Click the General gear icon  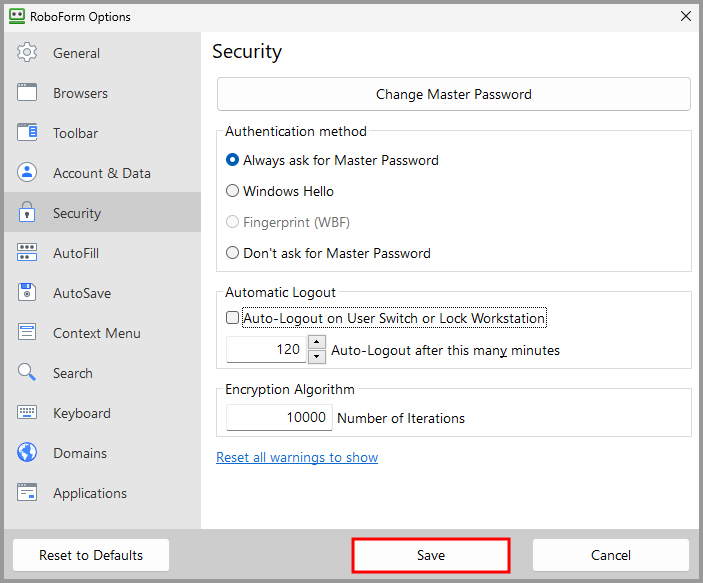[27, 52]
